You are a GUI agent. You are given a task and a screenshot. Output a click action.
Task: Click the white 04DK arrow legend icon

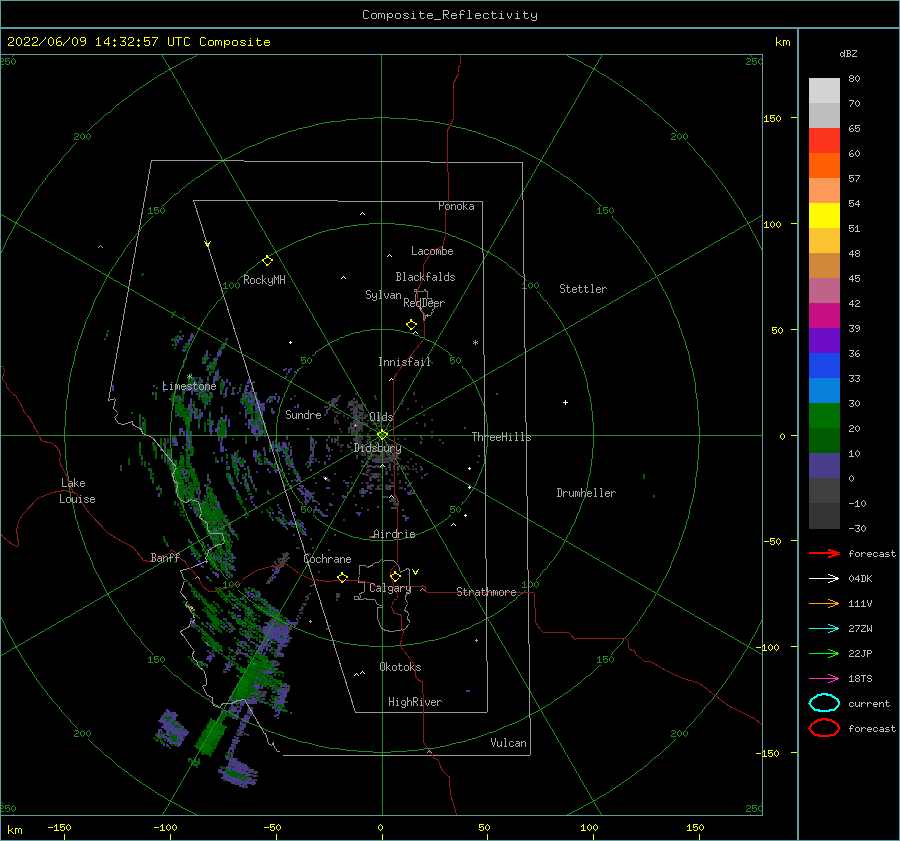tap(824, 579)
